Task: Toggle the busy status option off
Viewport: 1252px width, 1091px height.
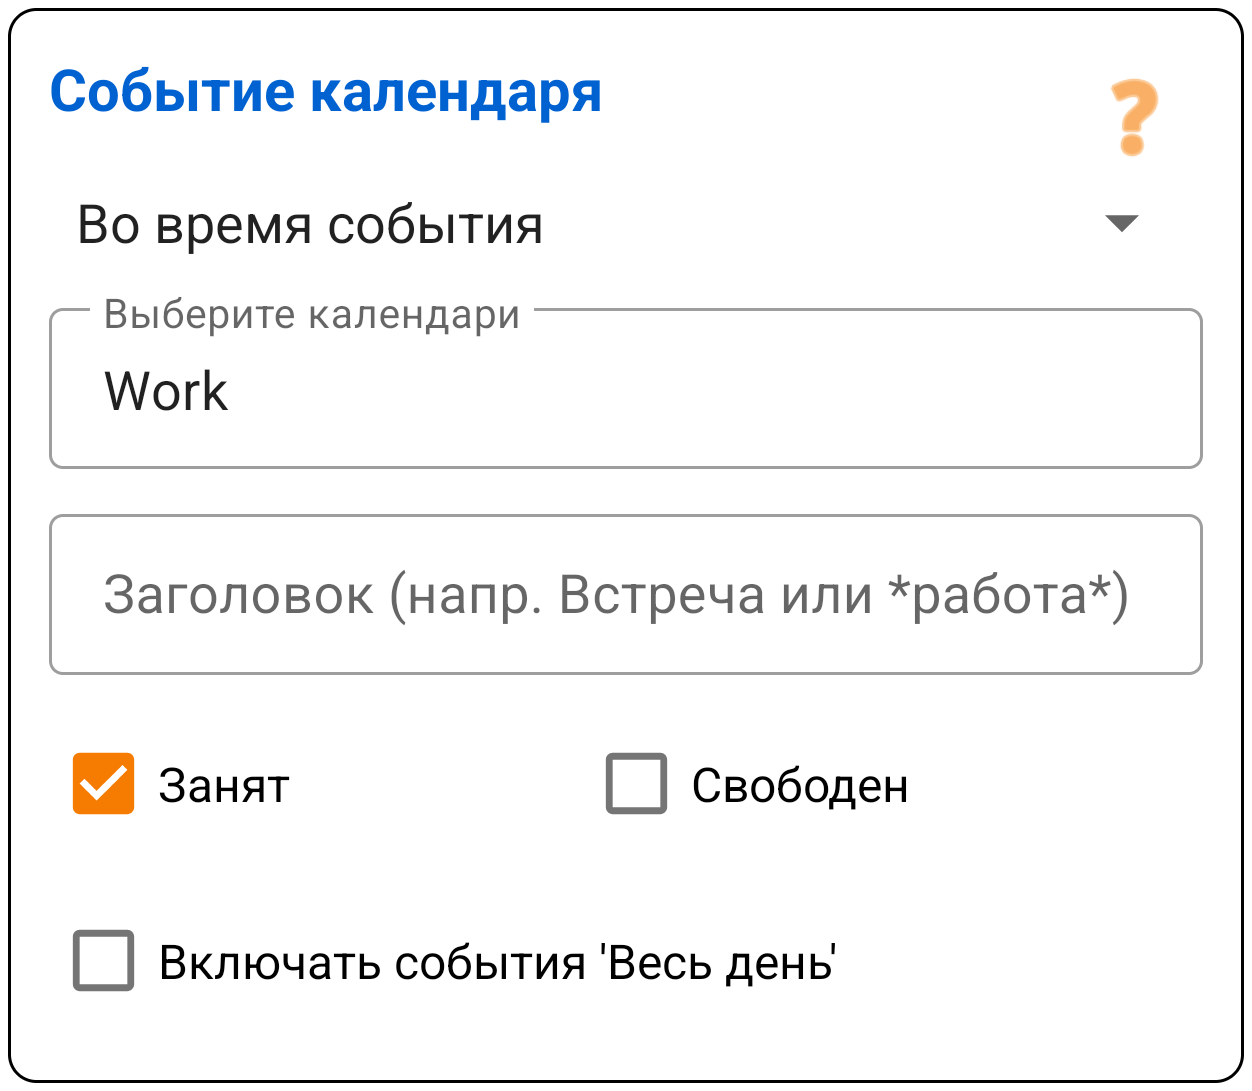Action: click(105, 785)
